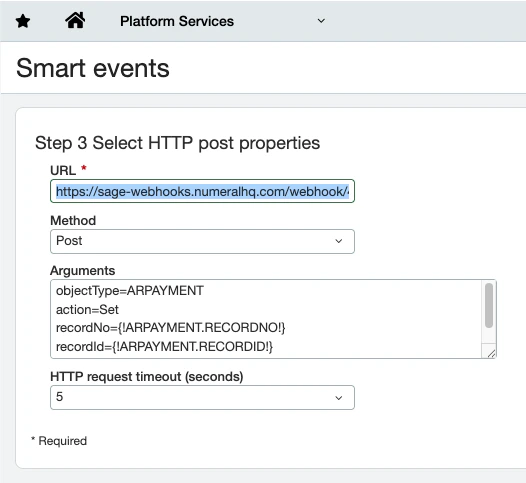Click the Smart events page heading
The width and height of the screenshot is (526, 483).
(x=93, y=68)
